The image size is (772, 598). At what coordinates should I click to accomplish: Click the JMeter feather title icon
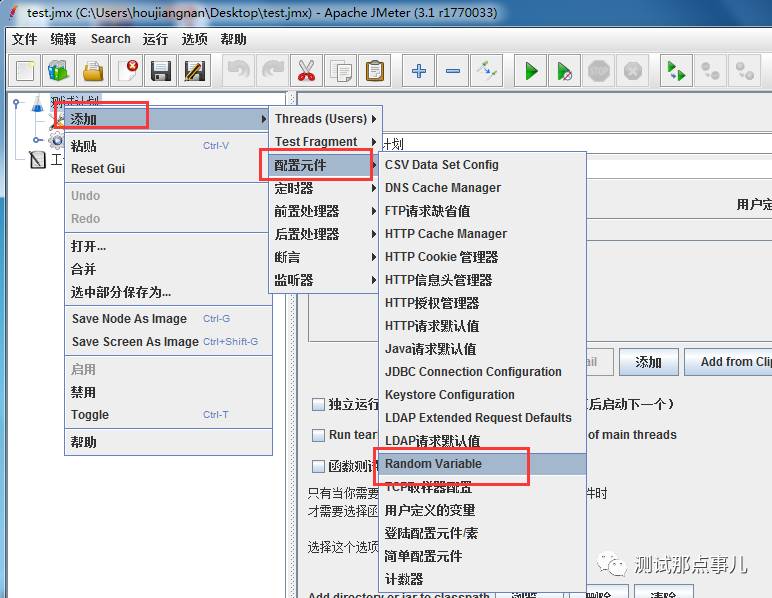pyautogui.click(x=13, y=13)
